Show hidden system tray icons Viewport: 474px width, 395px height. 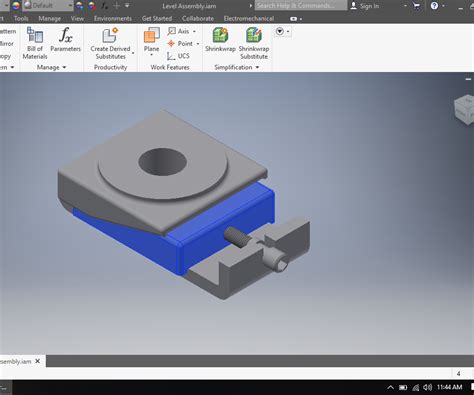click(390, 387)
